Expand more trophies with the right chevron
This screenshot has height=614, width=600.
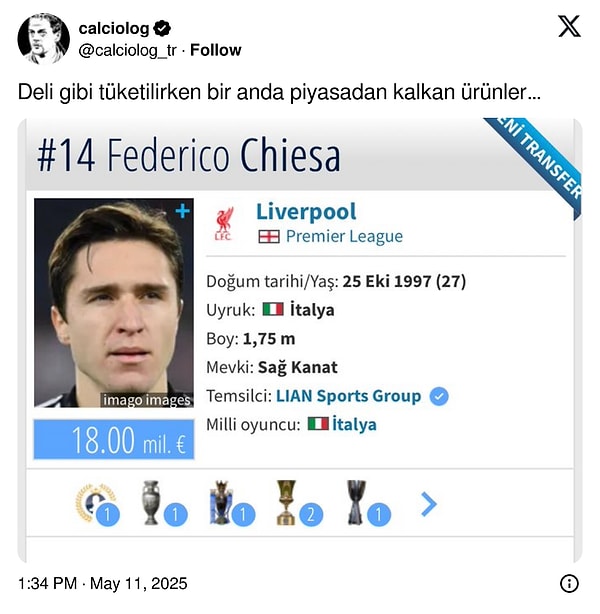[x=429, y=504]
